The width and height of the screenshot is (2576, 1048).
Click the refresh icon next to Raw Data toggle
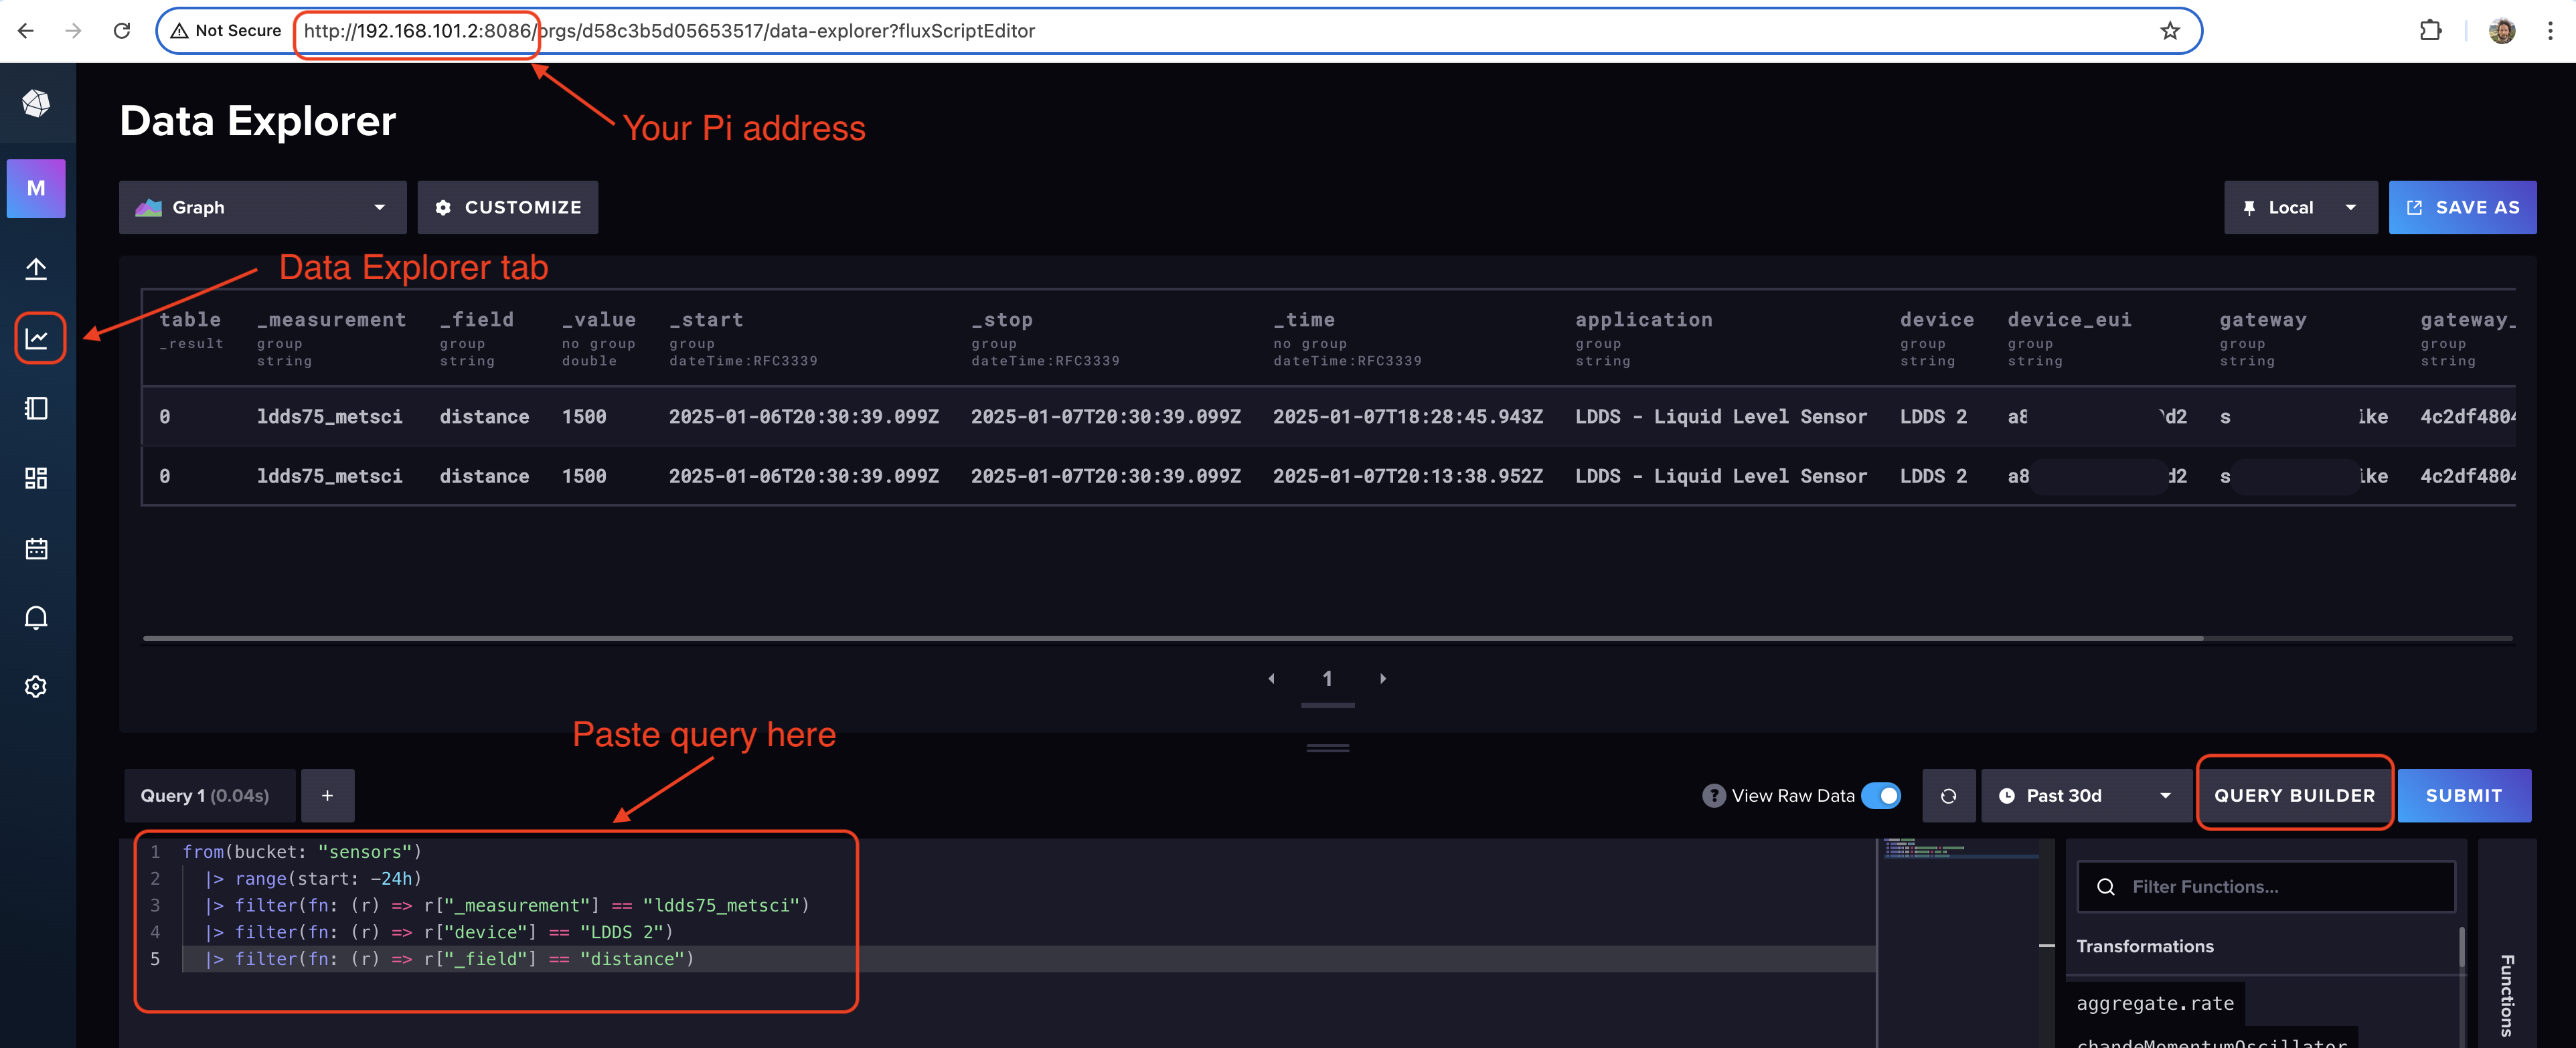pyautogui.click(x=1949, y=796)
